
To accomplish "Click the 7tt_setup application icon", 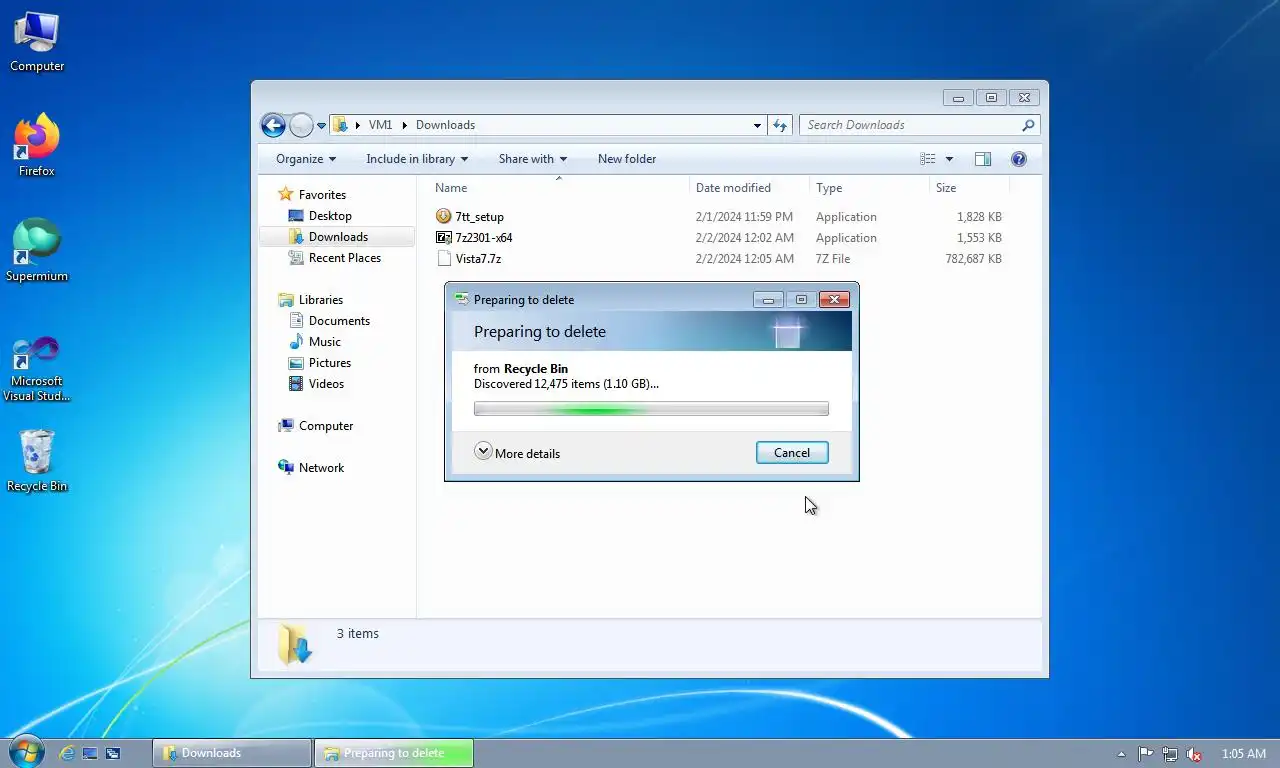I will [444, 216].
